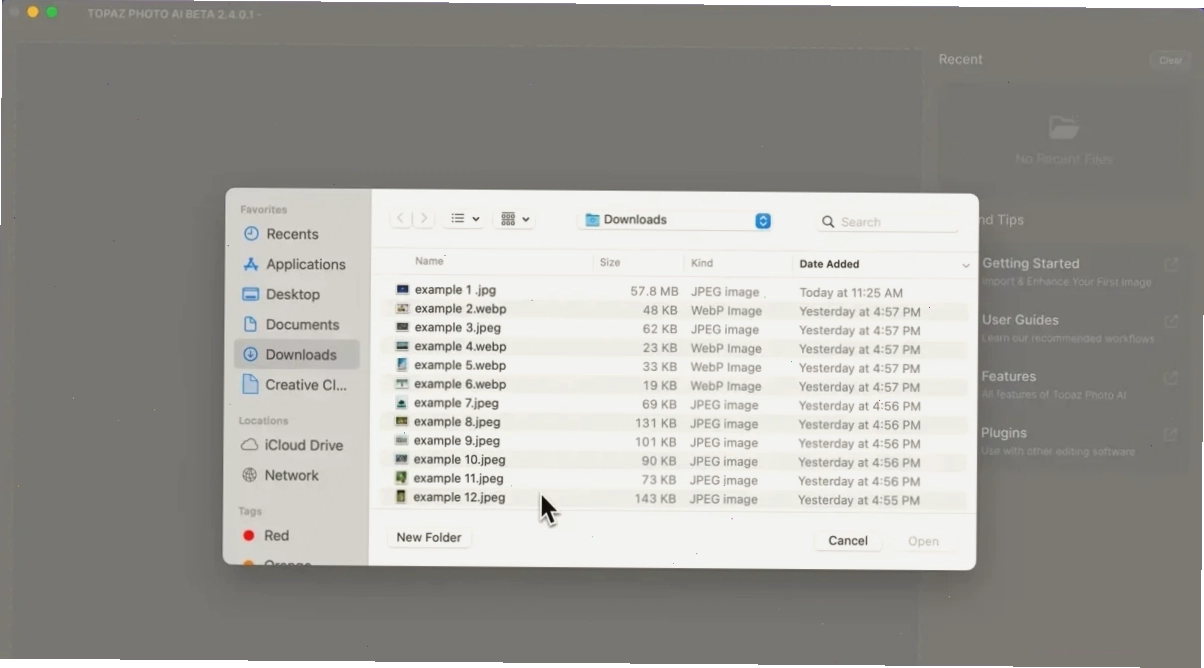Image resolution: width=1204 pixels, height=668 pixels.
Task: Choose the Red tag
Action: click(266, 536)
